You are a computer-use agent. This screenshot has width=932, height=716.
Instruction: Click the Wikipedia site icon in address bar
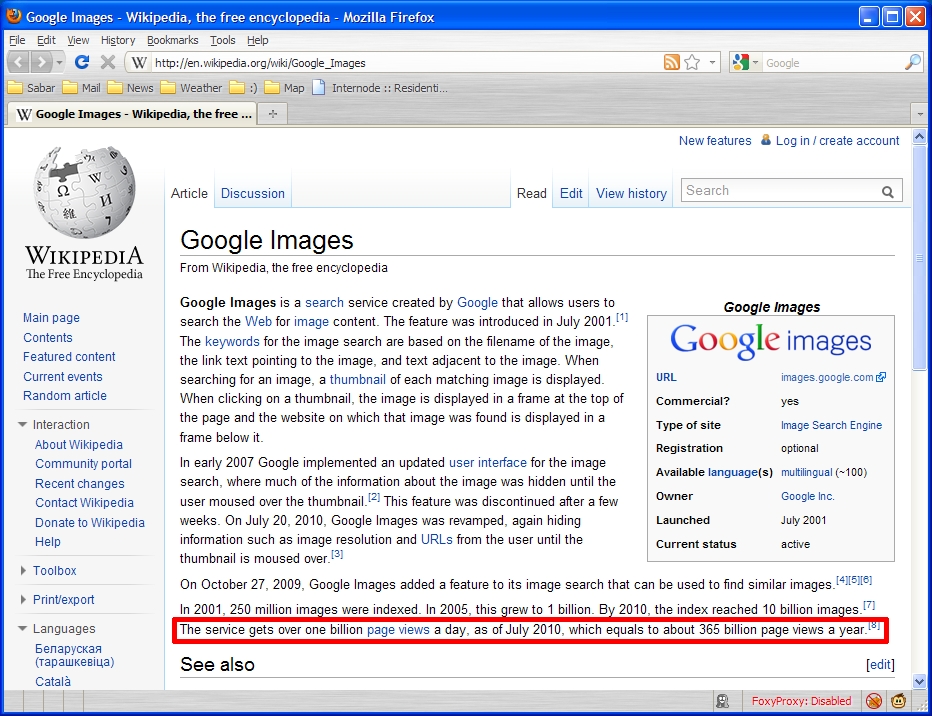pos(139,62)
